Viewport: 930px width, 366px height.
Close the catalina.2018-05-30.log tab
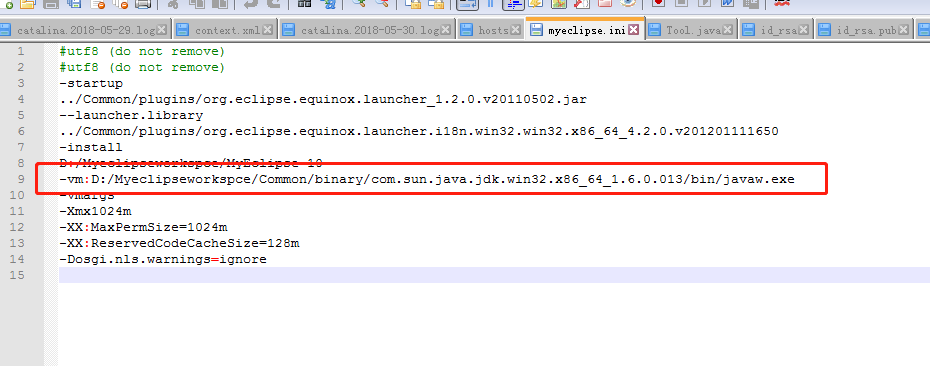(x=445, y=30)
